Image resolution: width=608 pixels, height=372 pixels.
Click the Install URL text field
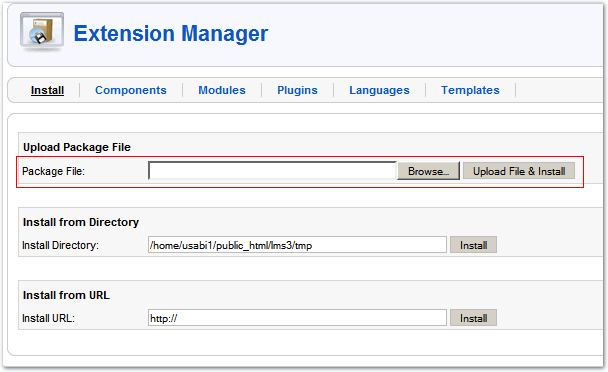[297, 318]
